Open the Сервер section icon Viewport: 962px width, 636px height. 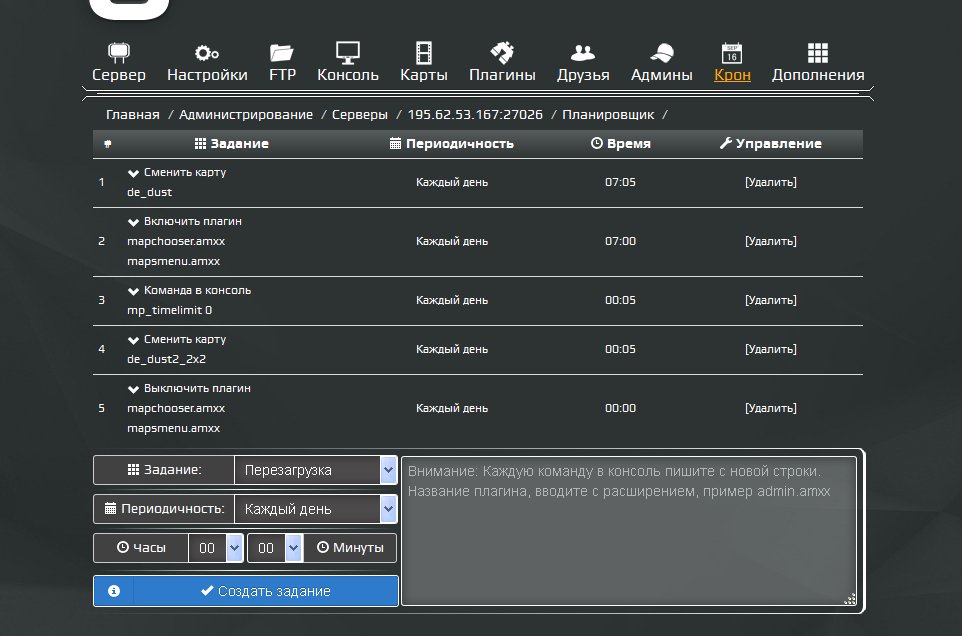click(x=118, y=53)
